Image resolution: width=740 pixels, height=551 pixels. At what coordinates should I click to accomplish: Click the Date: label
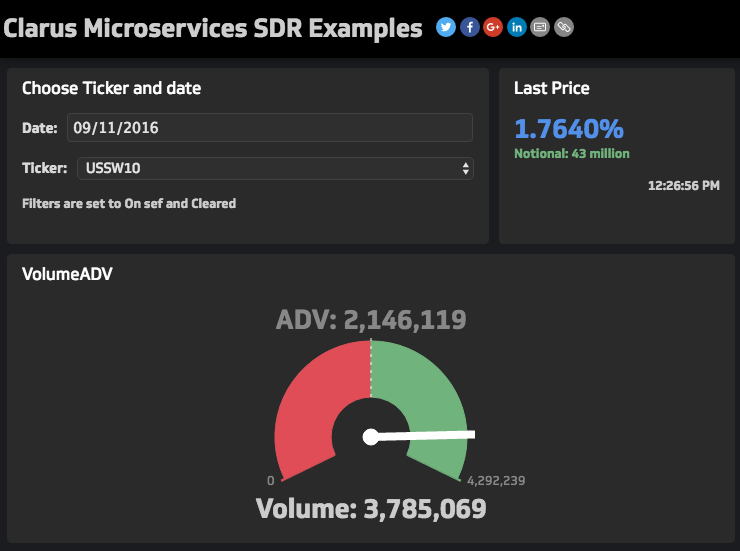pyautogui.click(x=40, y=128)
